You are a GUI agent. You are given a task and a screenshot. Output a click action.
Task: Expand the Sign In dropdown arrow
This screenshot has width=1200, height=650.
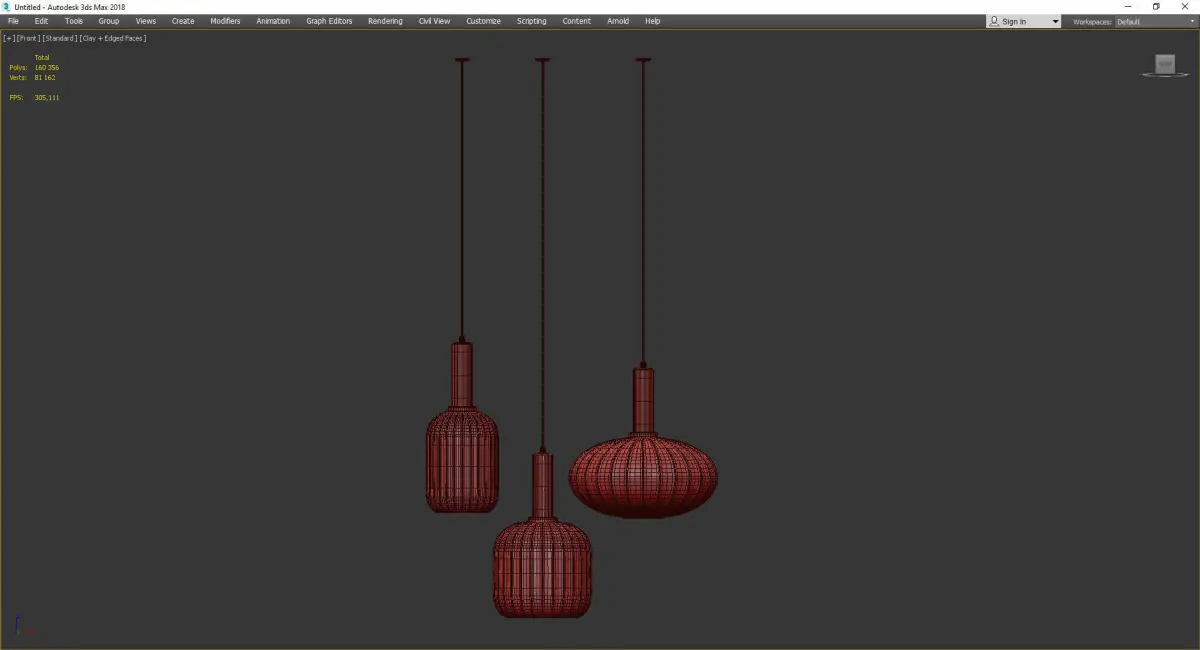pos(1055,21)
